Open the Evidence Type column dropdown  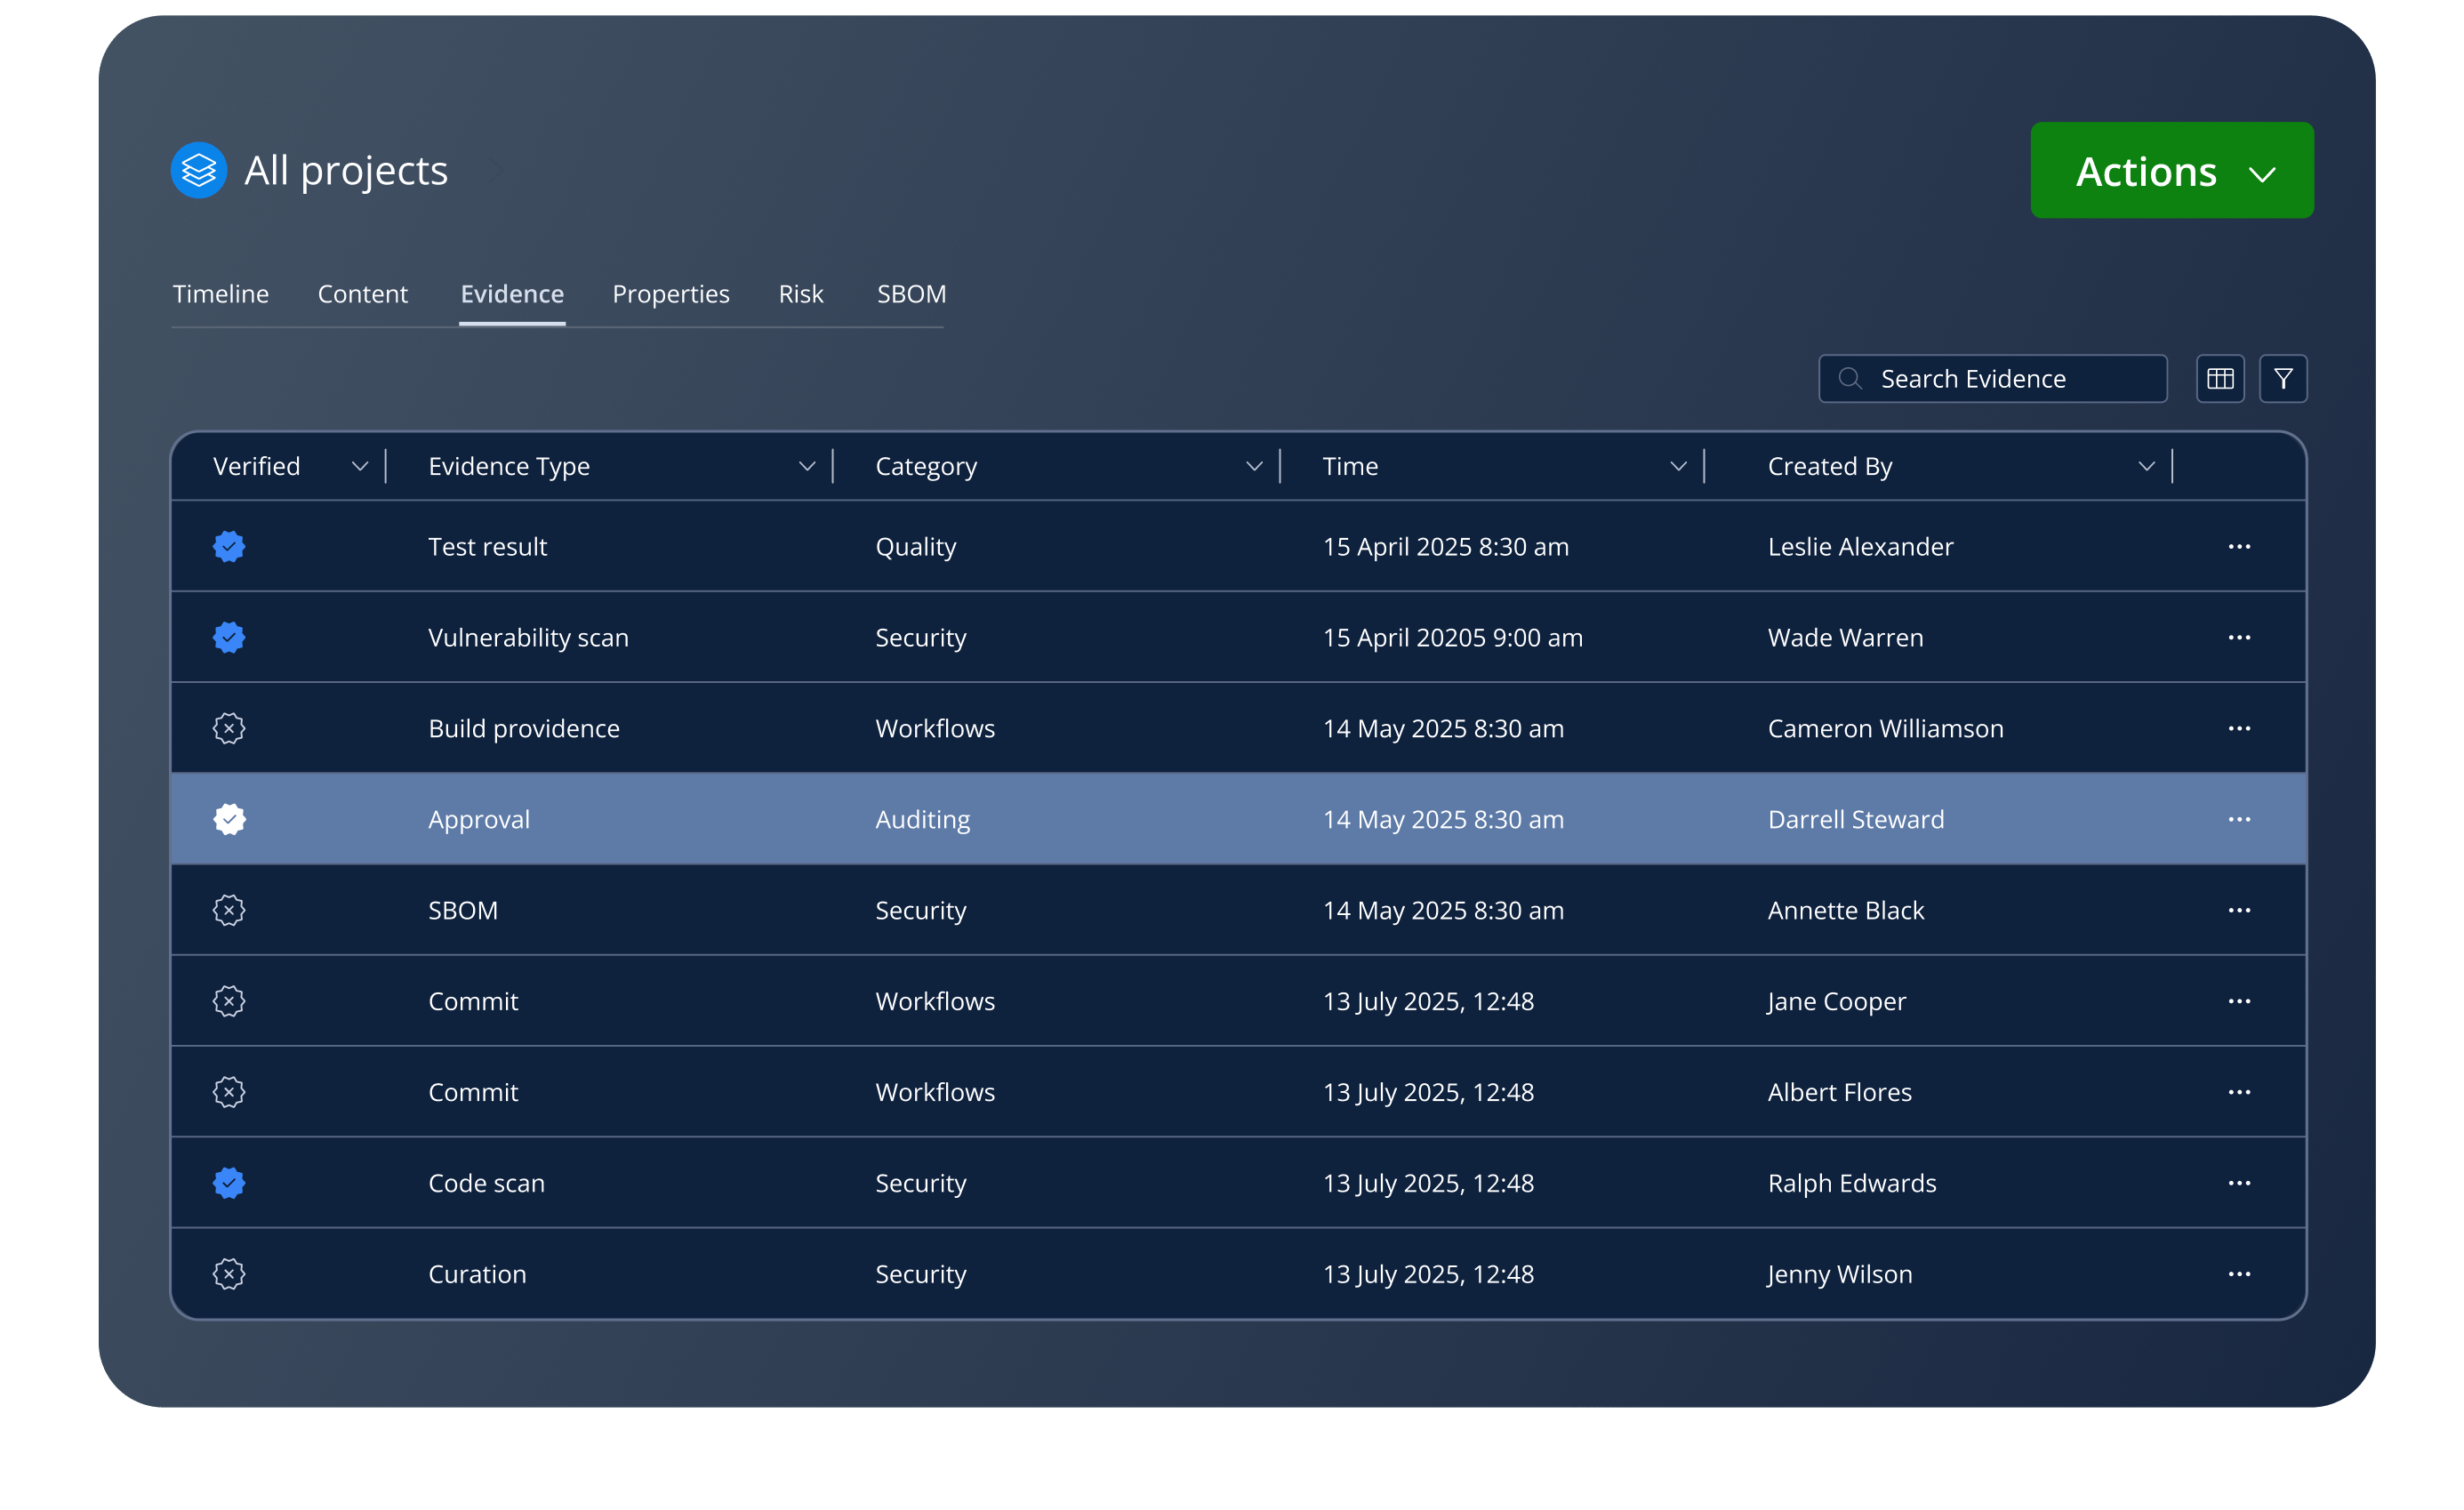[807, 467]
